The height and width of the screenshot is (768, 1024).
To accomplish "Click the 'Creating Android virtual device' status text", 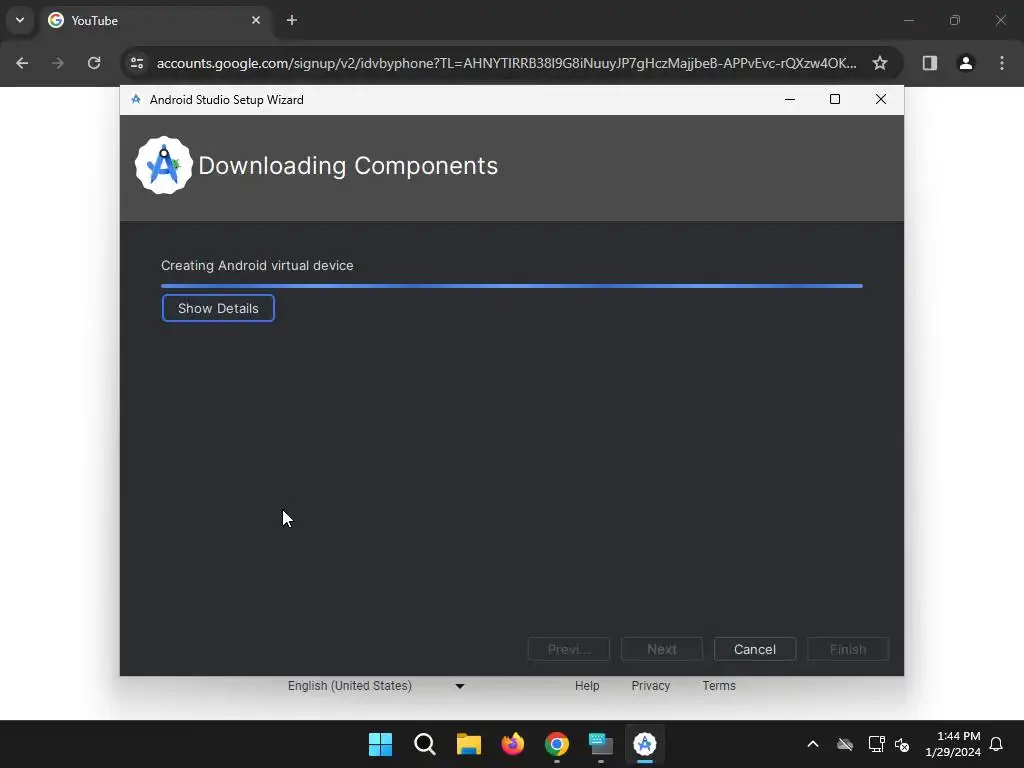I will [257, 265].
